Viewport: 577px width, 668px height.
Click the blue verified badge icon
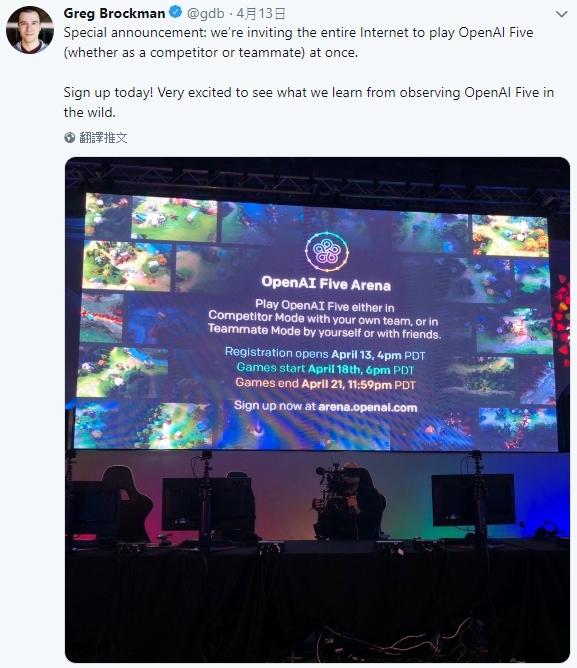175,13
